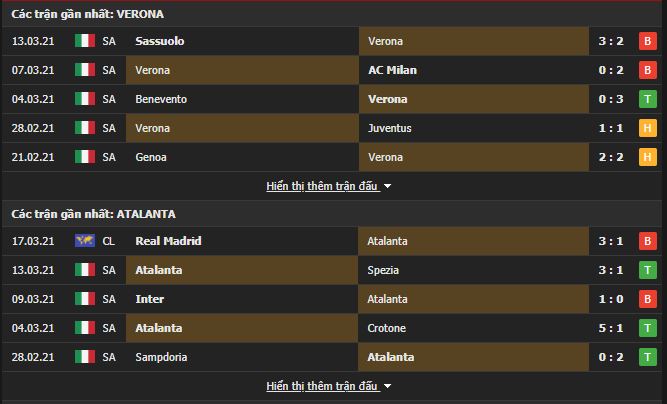Click the yellow H badge for Genoa vs Verona
This screenshot has width=667, height=404.
pyautogui.click(x=647, y=157)
